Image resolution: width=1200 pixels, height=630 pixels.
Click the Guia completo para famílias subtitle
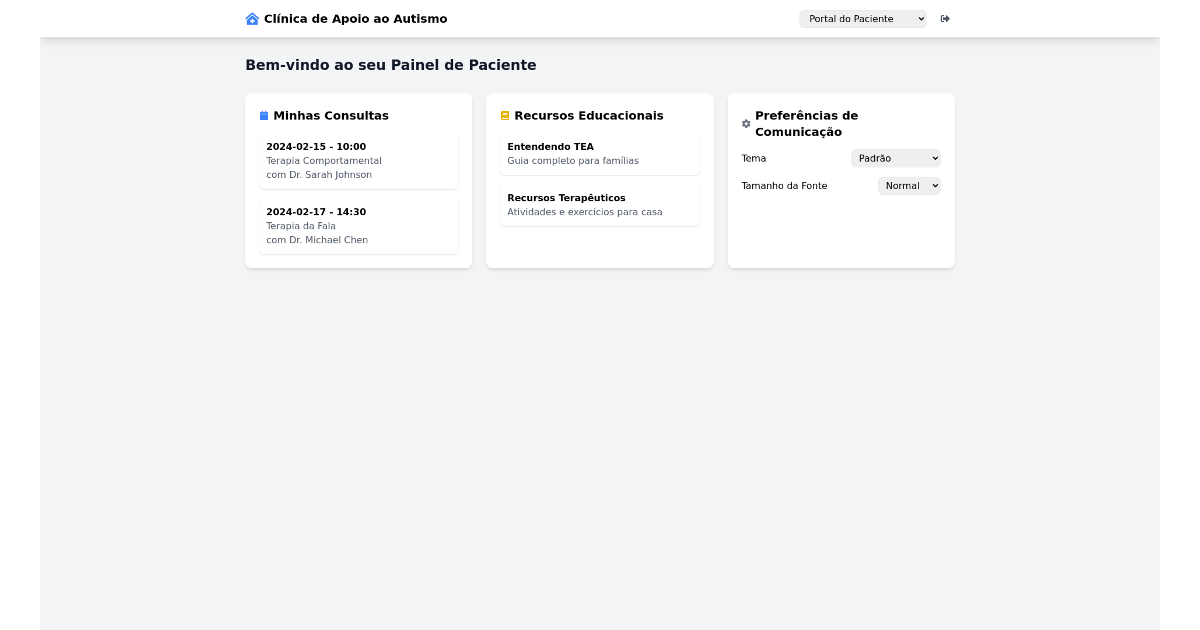(572, 160)
